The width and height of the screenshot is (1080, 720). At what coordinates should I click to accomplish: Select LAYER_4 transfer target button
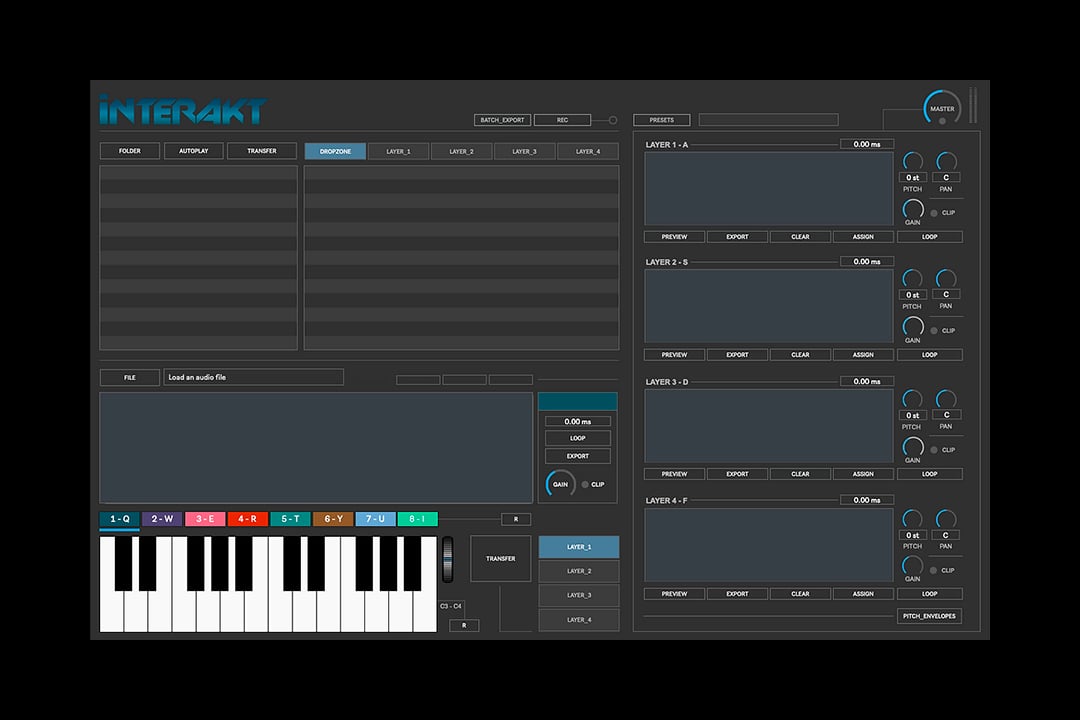[x=579, y=620]
